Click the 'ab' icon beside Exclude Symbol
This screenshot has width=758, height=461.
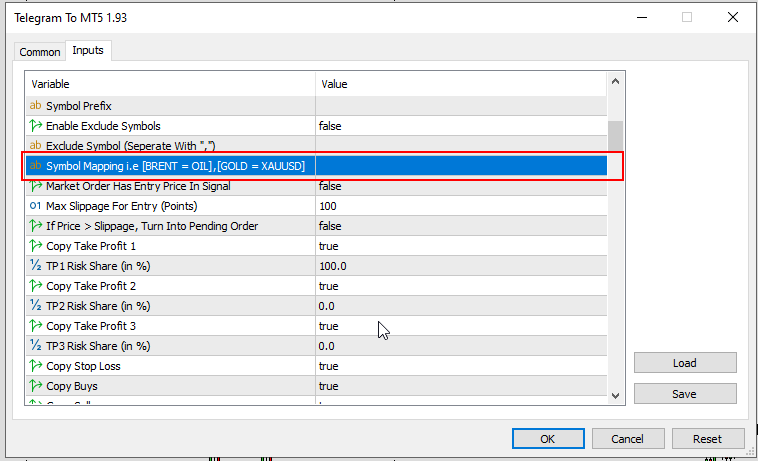36,146
